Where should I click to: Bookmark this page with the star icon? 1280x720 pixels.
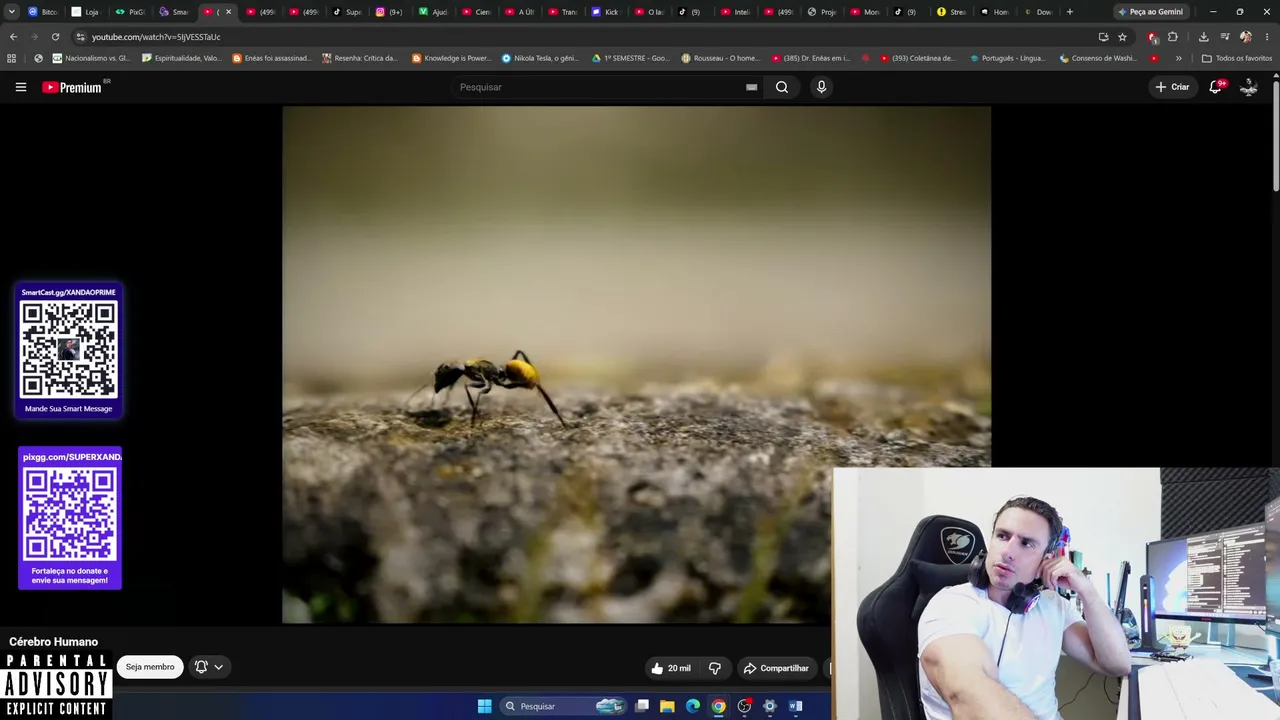[x=1122, y=37]
